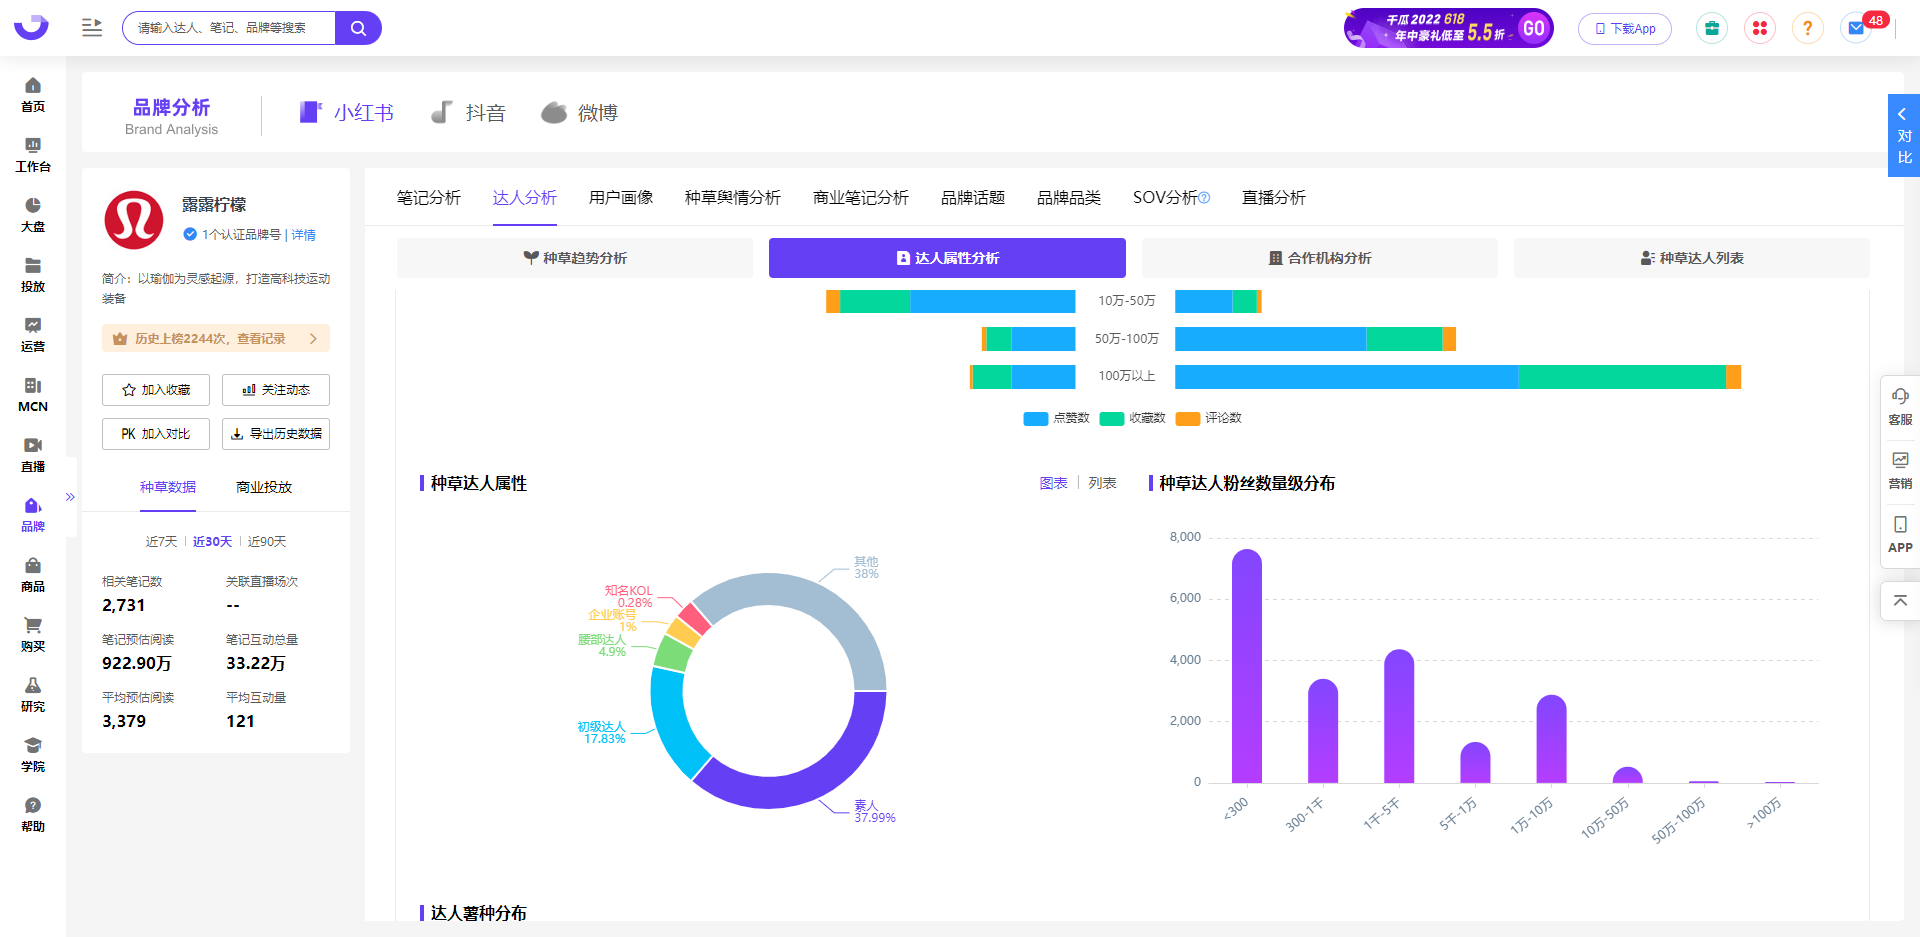Open 历史上榜2244次 record arrow
The height and width of the screenshot is (937, 1920).
313,339
